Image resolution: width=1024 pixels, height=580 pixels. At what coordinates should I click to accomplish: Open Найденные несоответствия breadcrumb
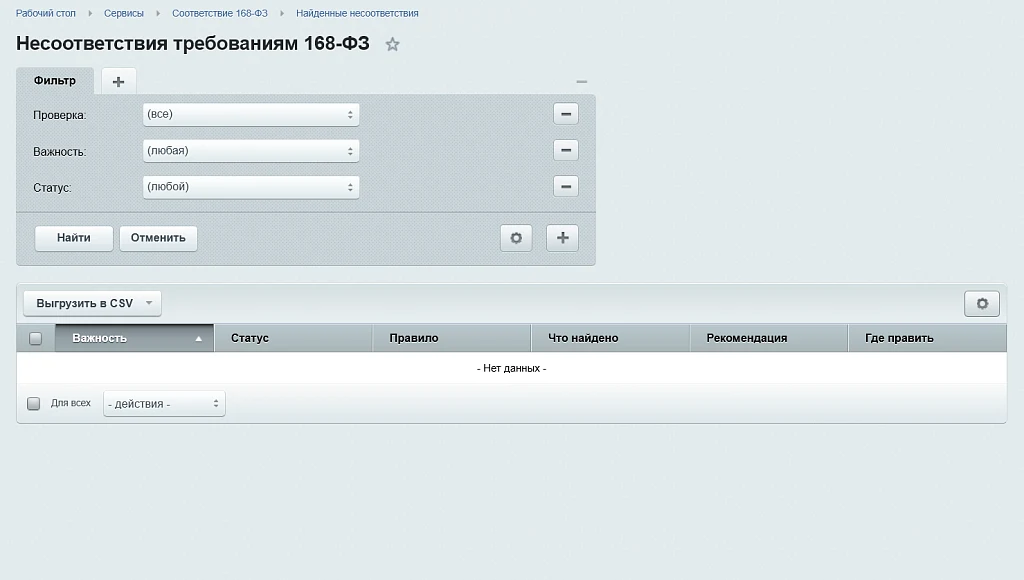click(x=357, y=13)
